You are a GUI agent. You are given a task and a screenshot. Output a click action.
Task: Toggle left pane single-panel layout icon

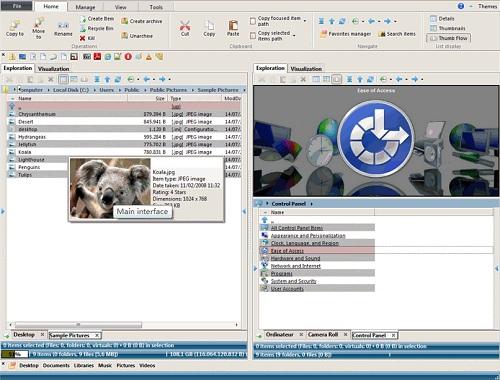pyautogui.click(x=63, y=79)
